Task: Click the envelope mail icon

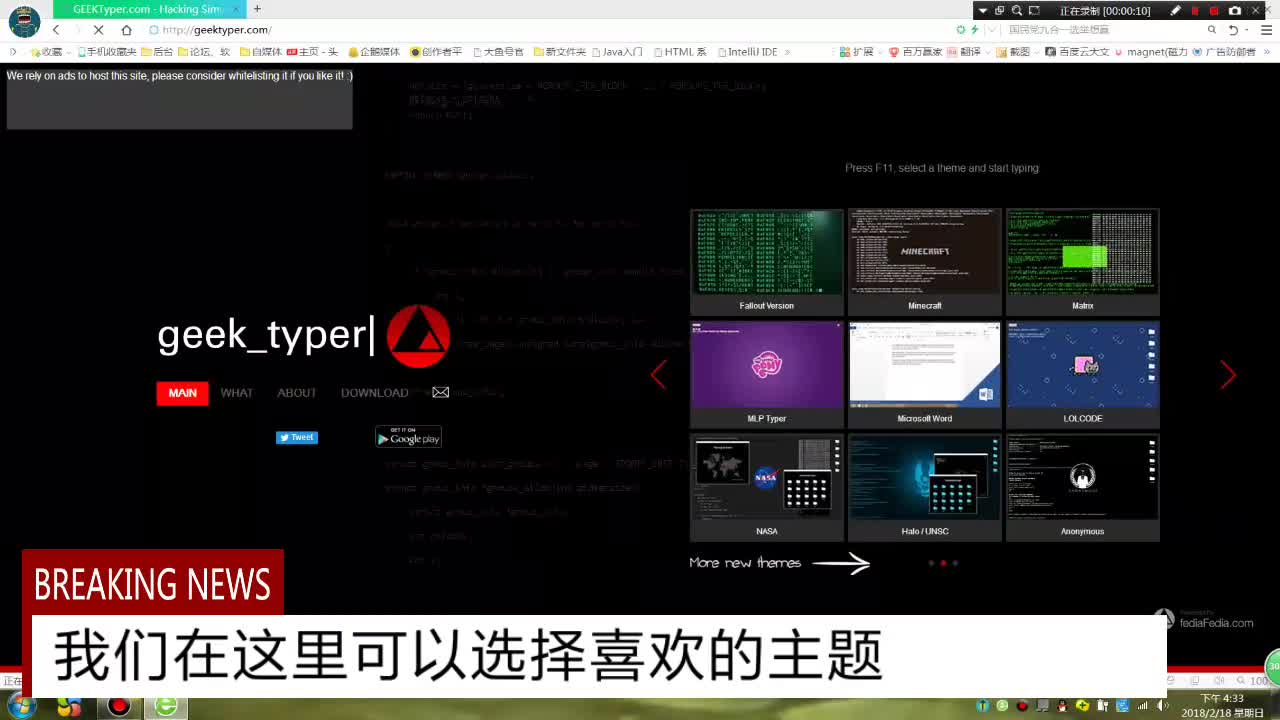Action: tap(440, 393)
